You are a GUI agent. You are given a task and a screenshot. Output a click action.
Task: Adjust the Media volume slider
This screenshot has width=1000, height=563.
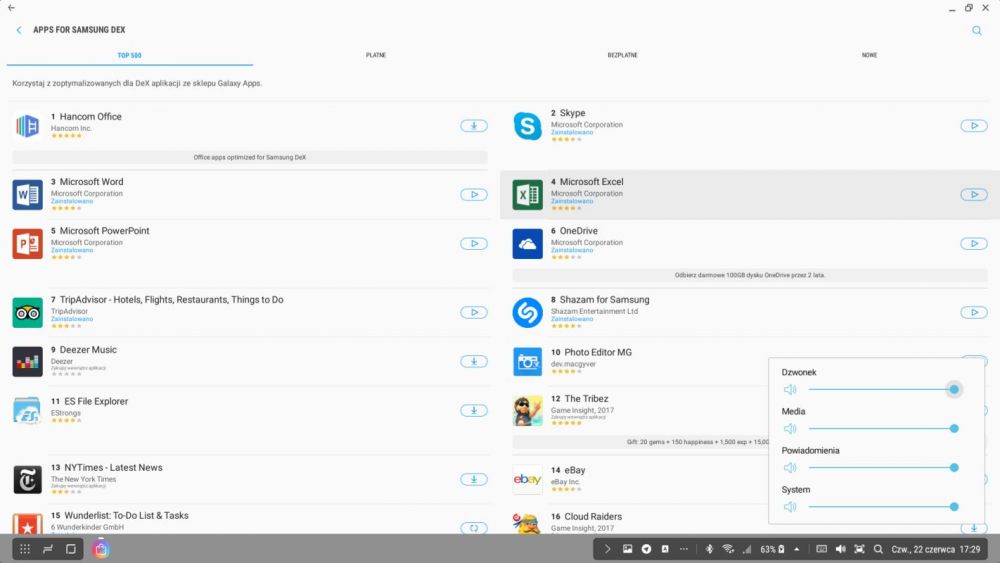(x=884, y=428)
